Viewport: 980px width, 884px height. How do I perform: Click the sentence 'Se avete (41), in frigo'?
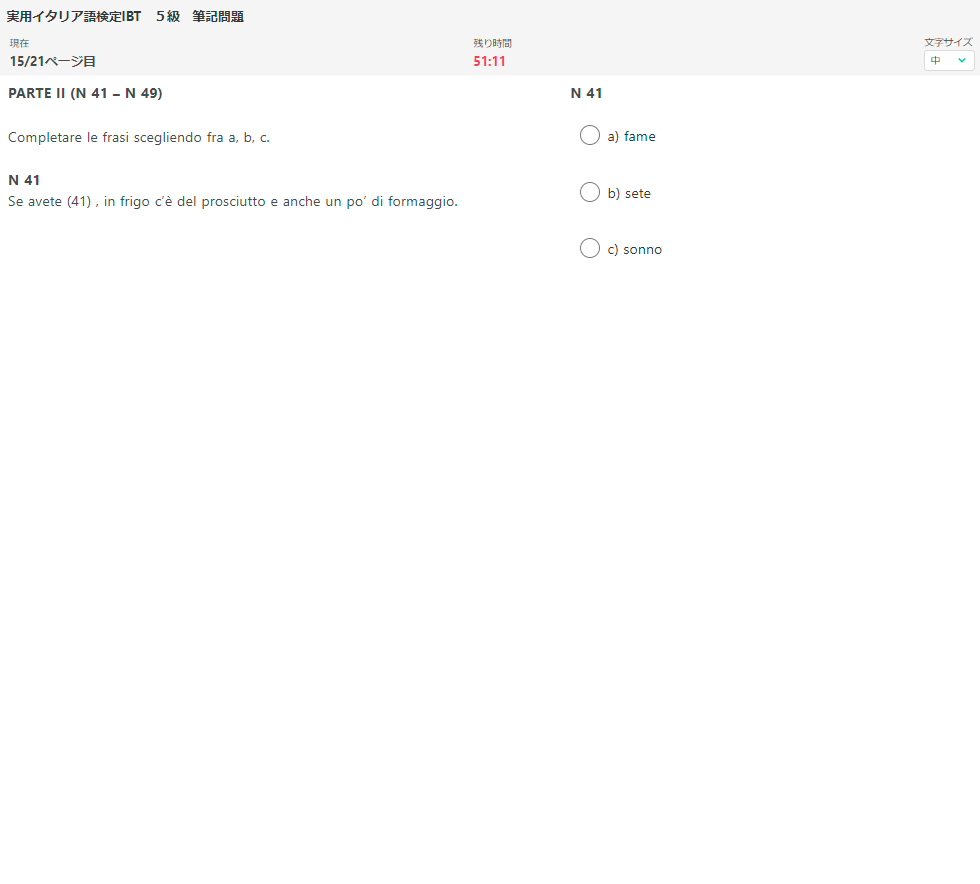point(232,201)
